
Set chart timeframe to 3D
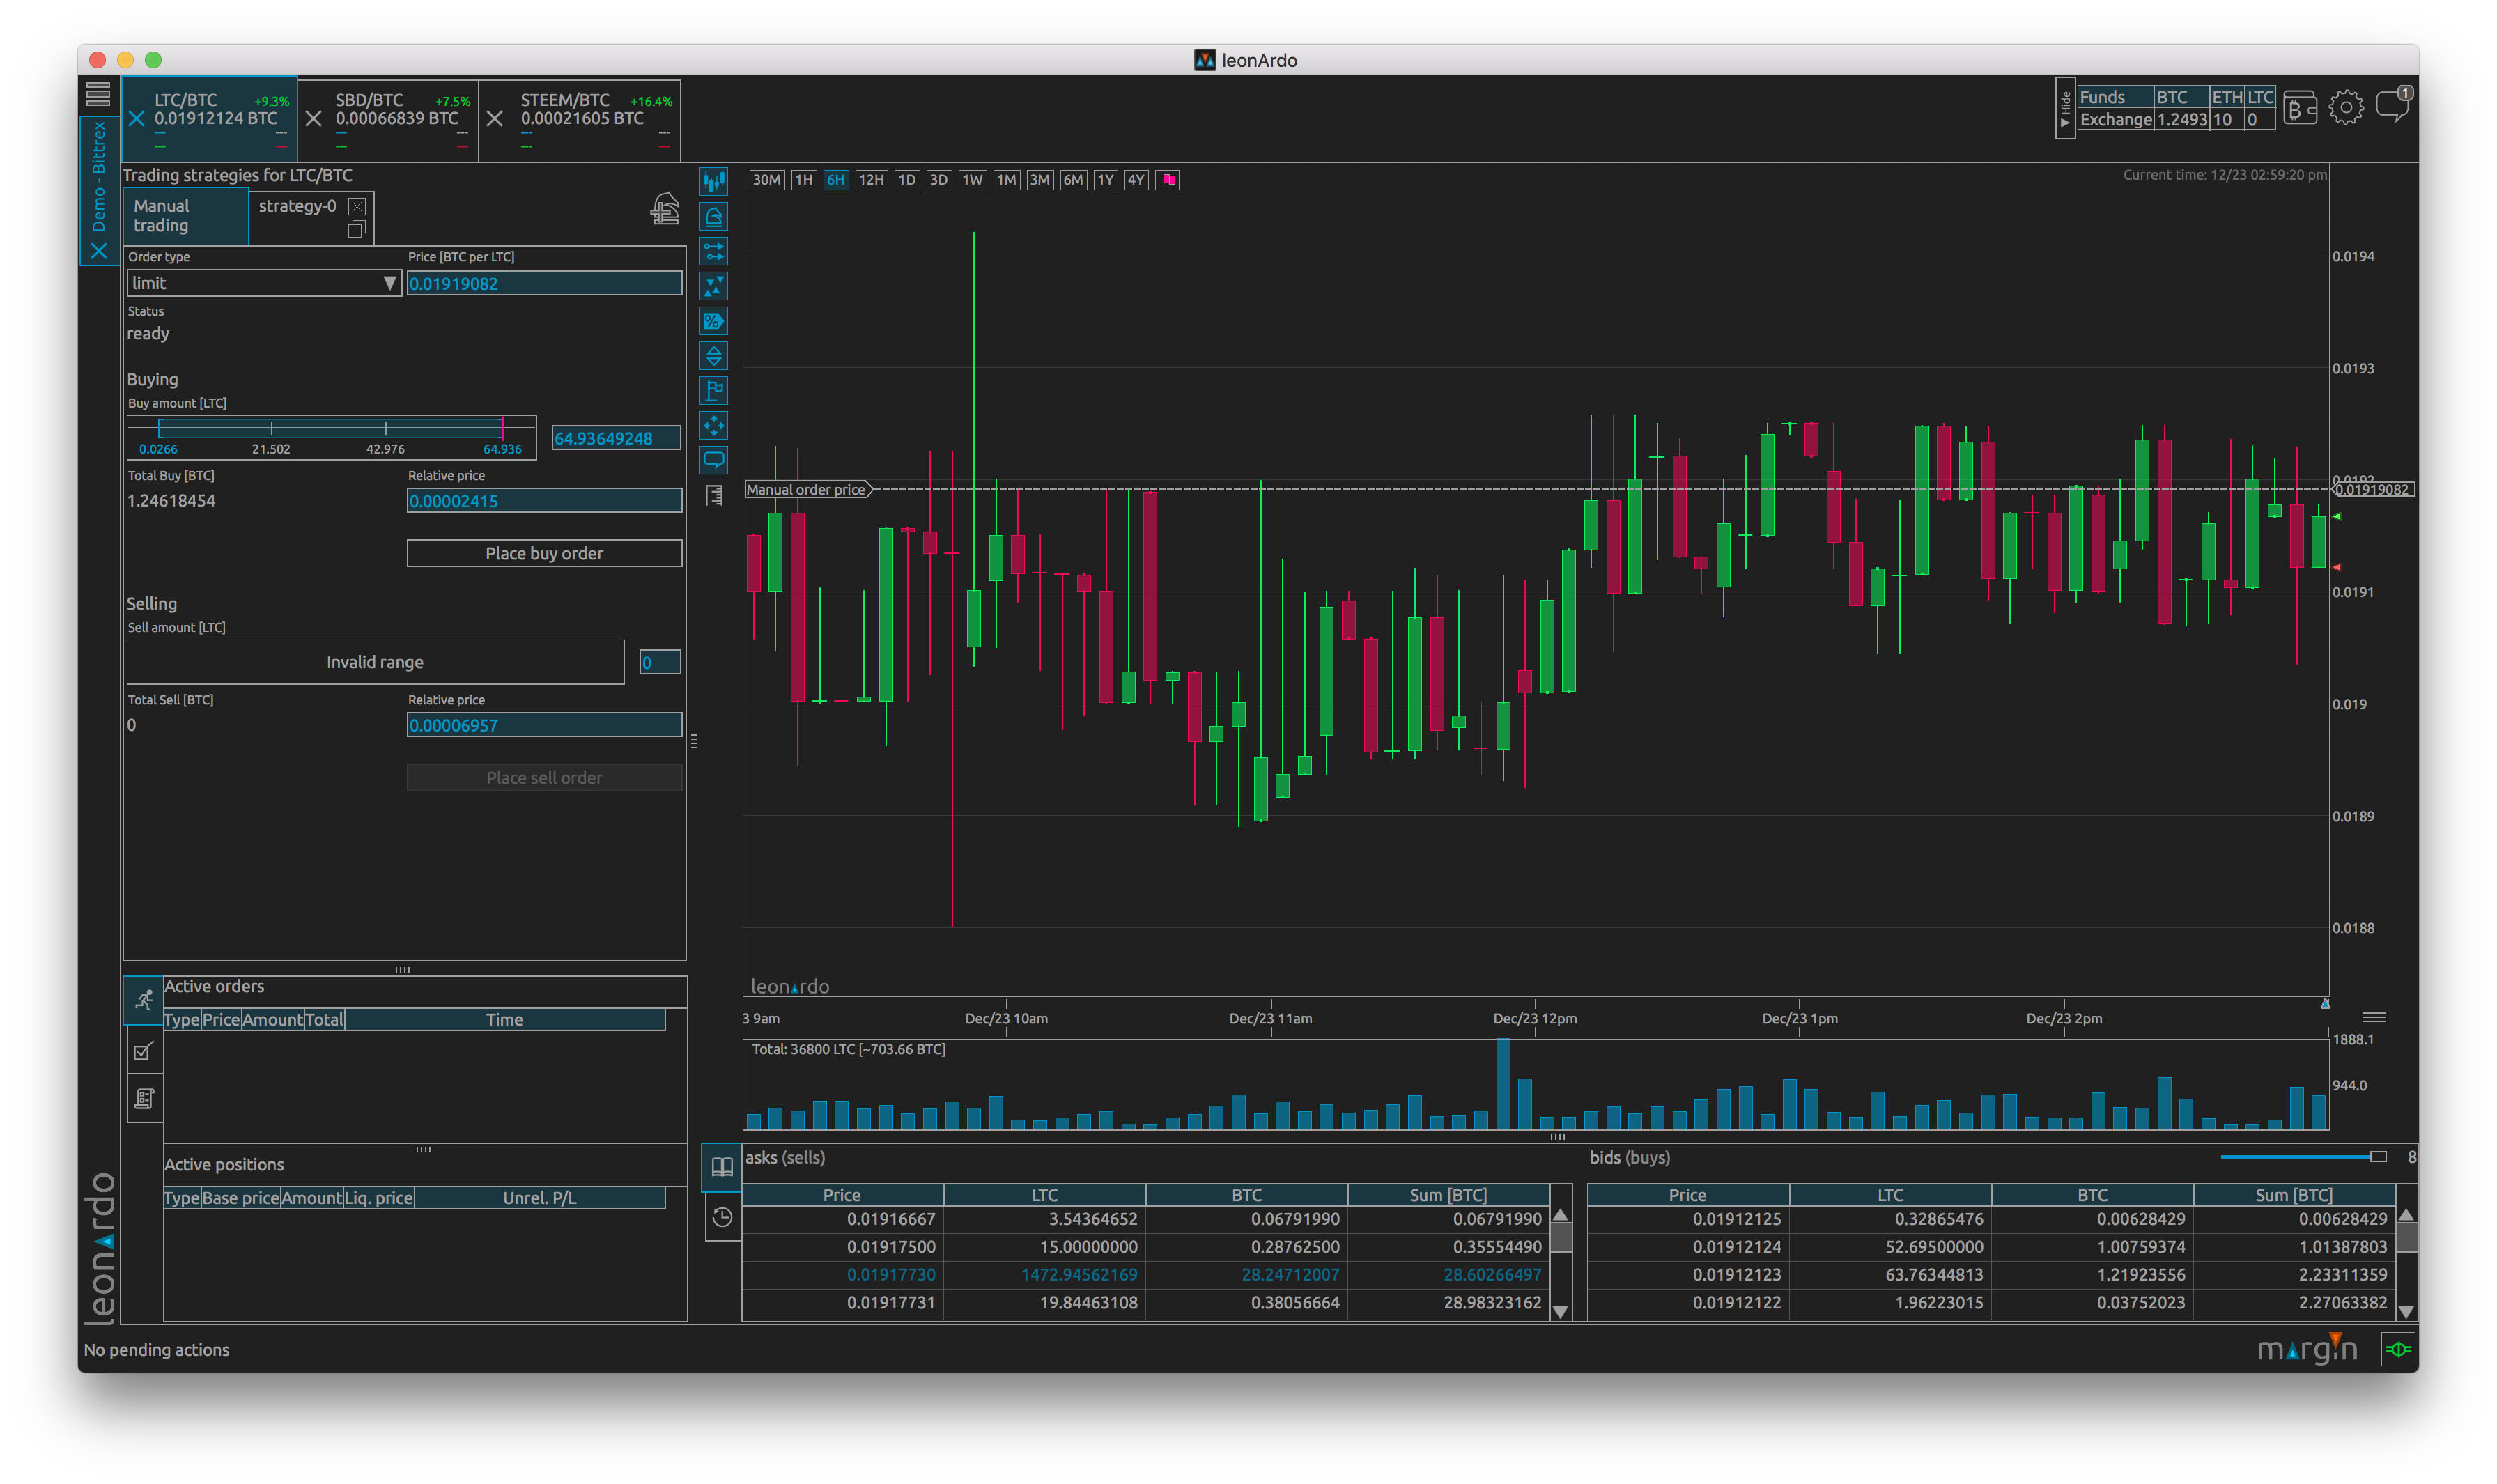[938, 180]
